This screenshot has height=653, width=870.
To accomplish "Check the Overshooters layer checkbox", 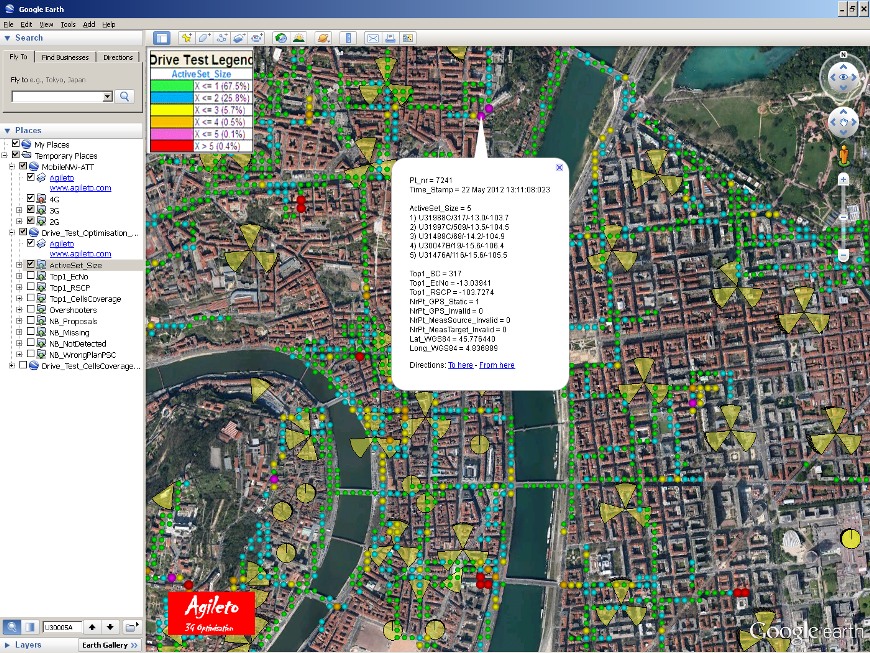I will click(32, 310).
